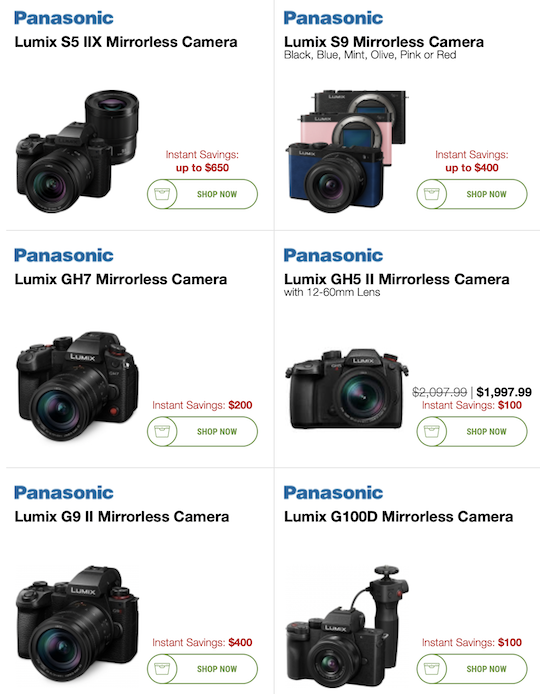
Task: Shop now for the Lumix GH5 II
Action: tap(472, 431)
